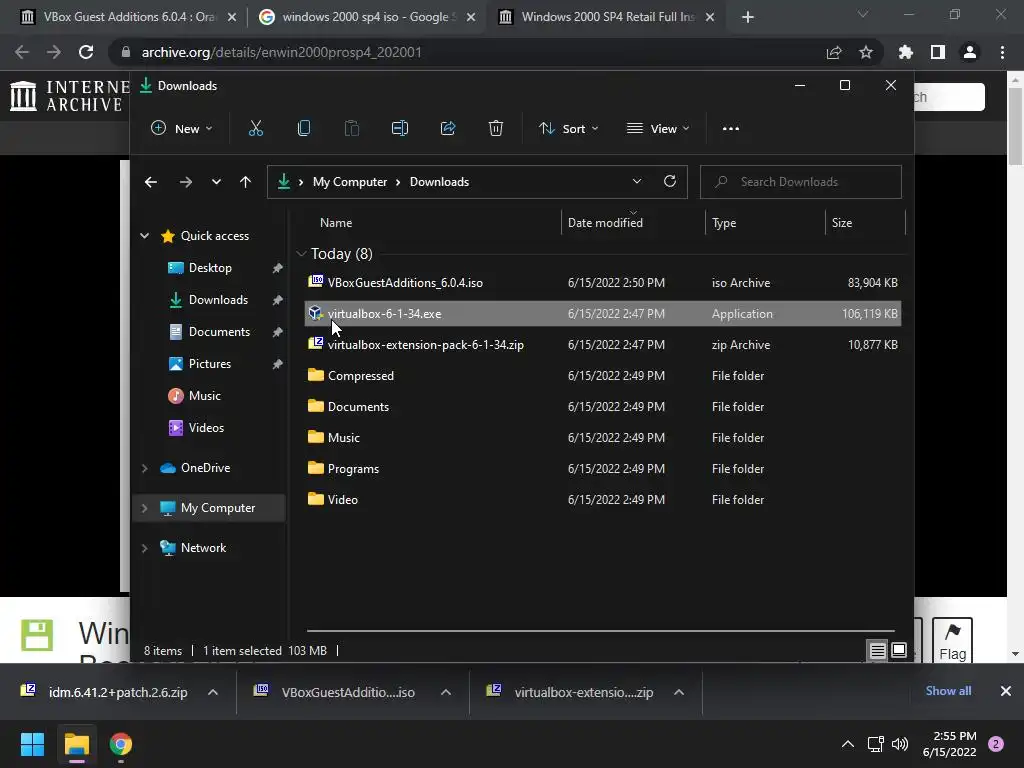Click File Explorer icon in taskbar
This screenshot has height=768, width=1024.
coord(77,744)
